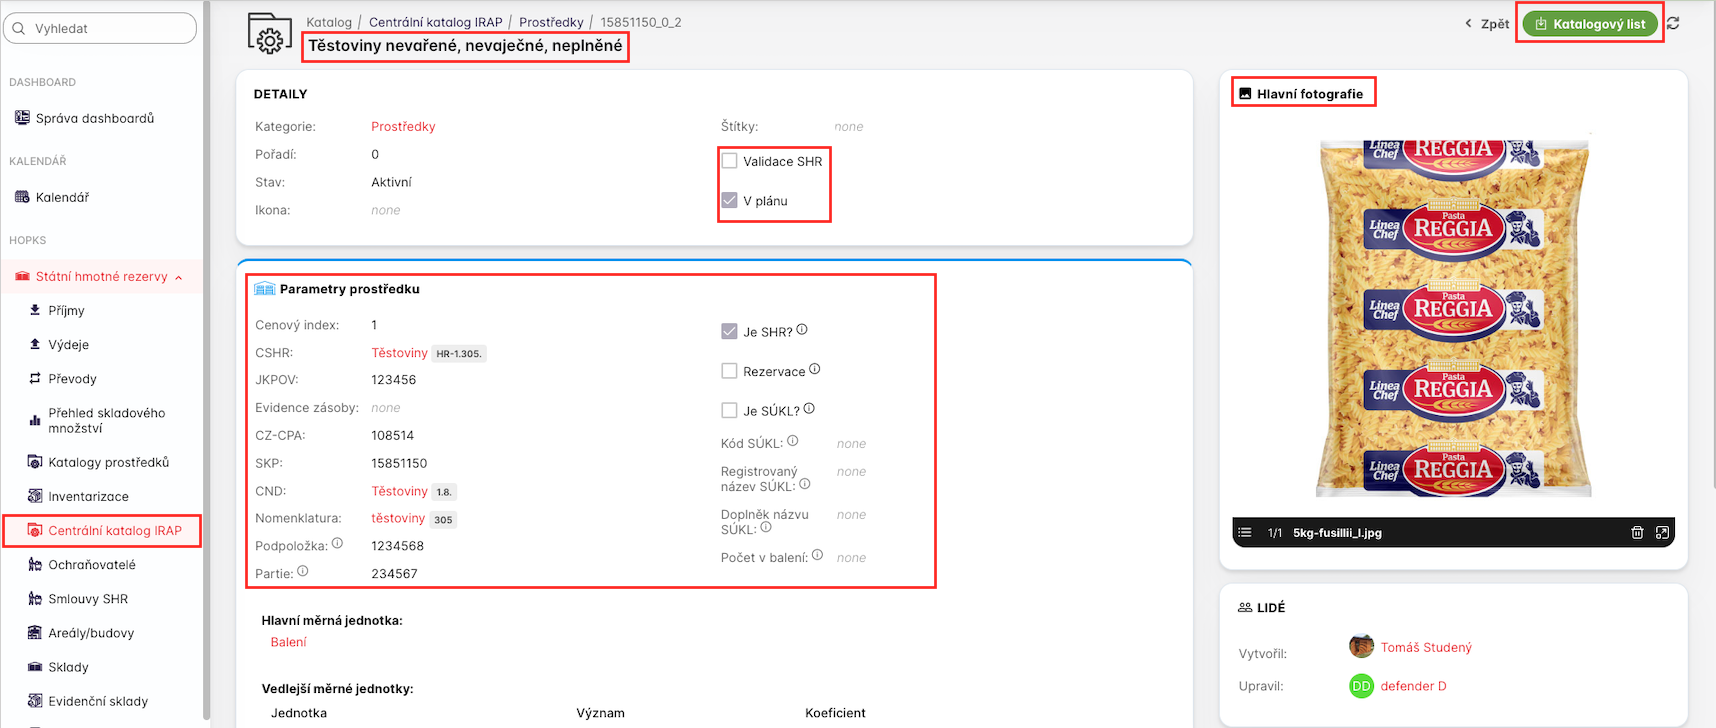The width and height of the screenshot is (1716, 728).
Task: Open the Tomáš Studený profile link
Action: click(1425, 648)
